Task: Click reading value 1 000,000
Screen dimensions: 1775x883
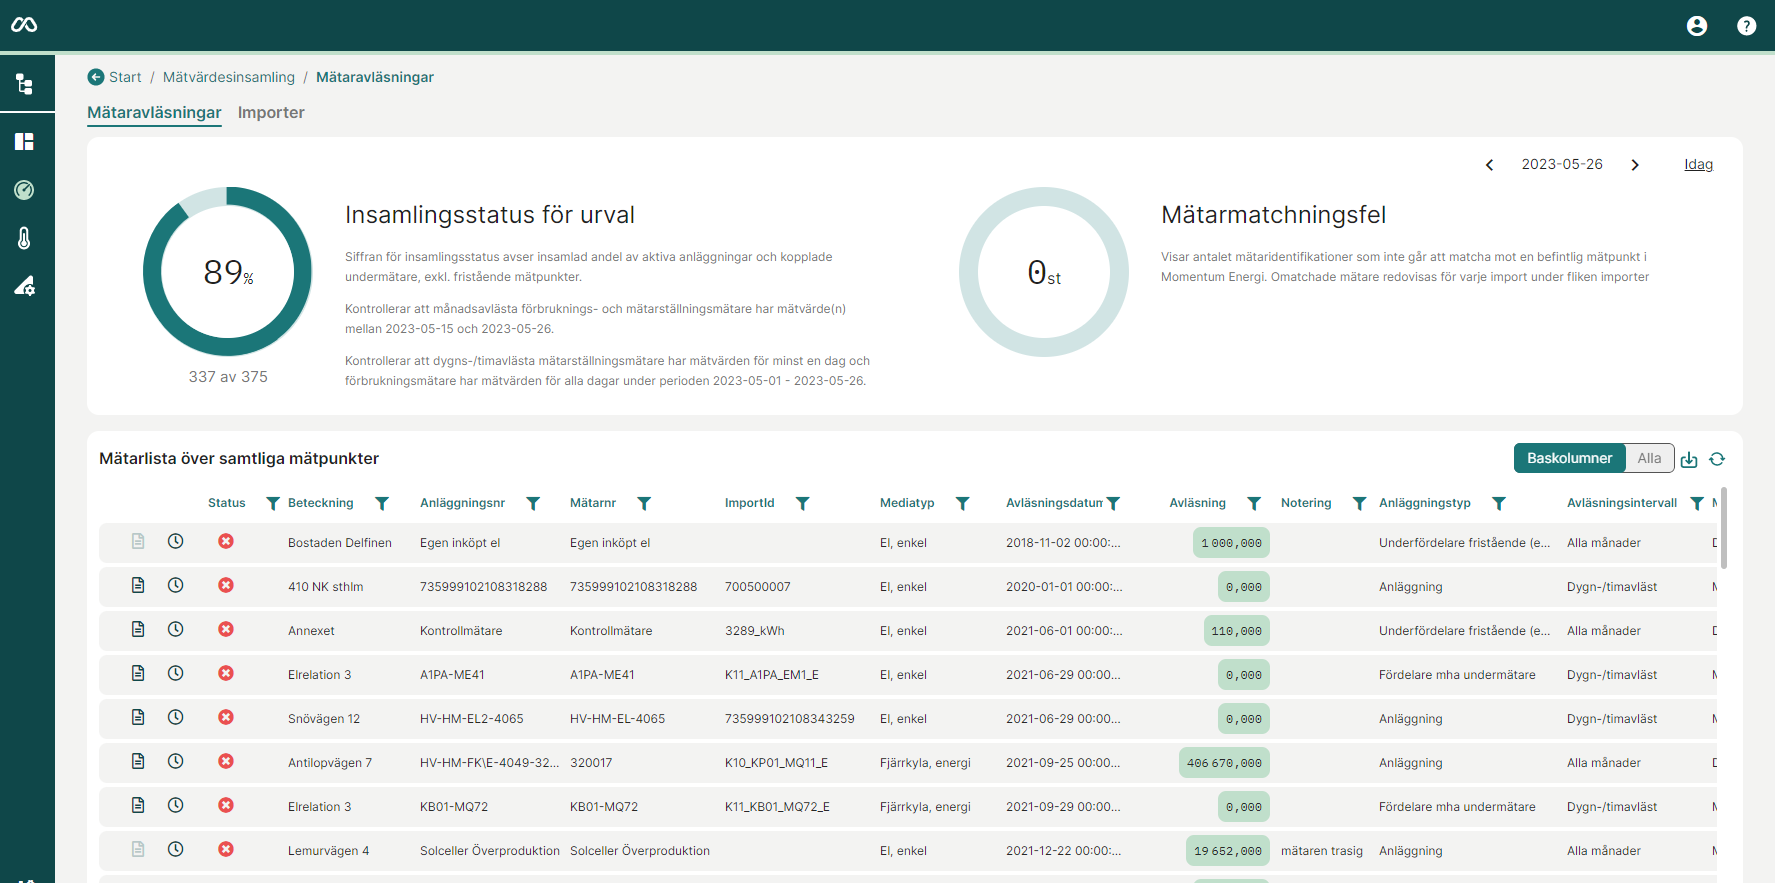Action: pyautogui.click(x=1231, y=543)
